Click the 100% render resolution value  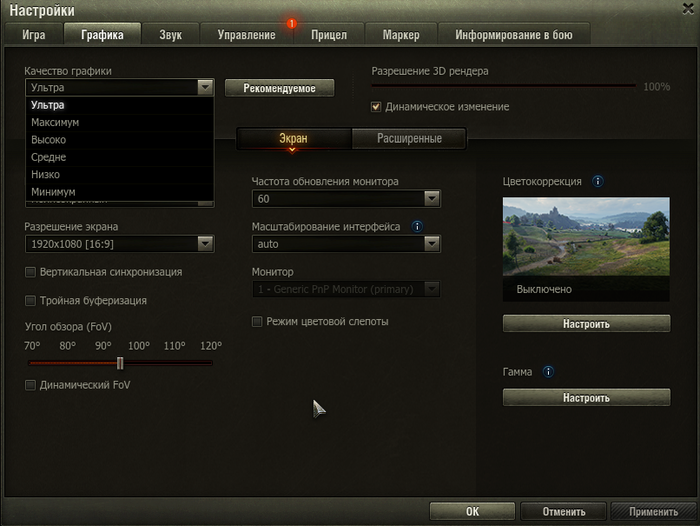[x=657, y=87]
